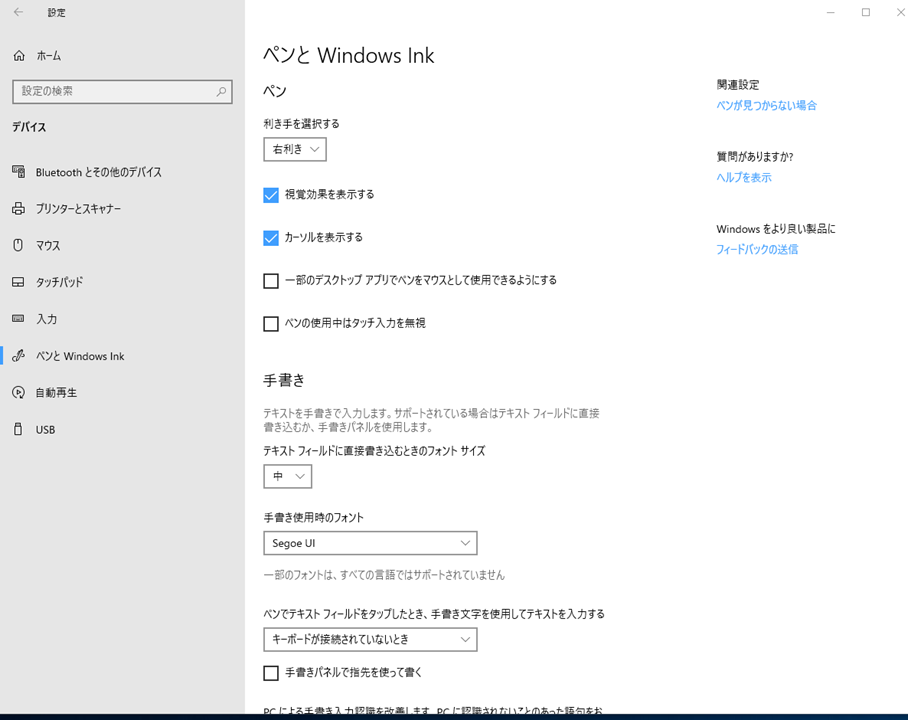Click the 手書き section heading
Image resolution: width=908 pixels, height=720 pixels.
pos(284,380)
